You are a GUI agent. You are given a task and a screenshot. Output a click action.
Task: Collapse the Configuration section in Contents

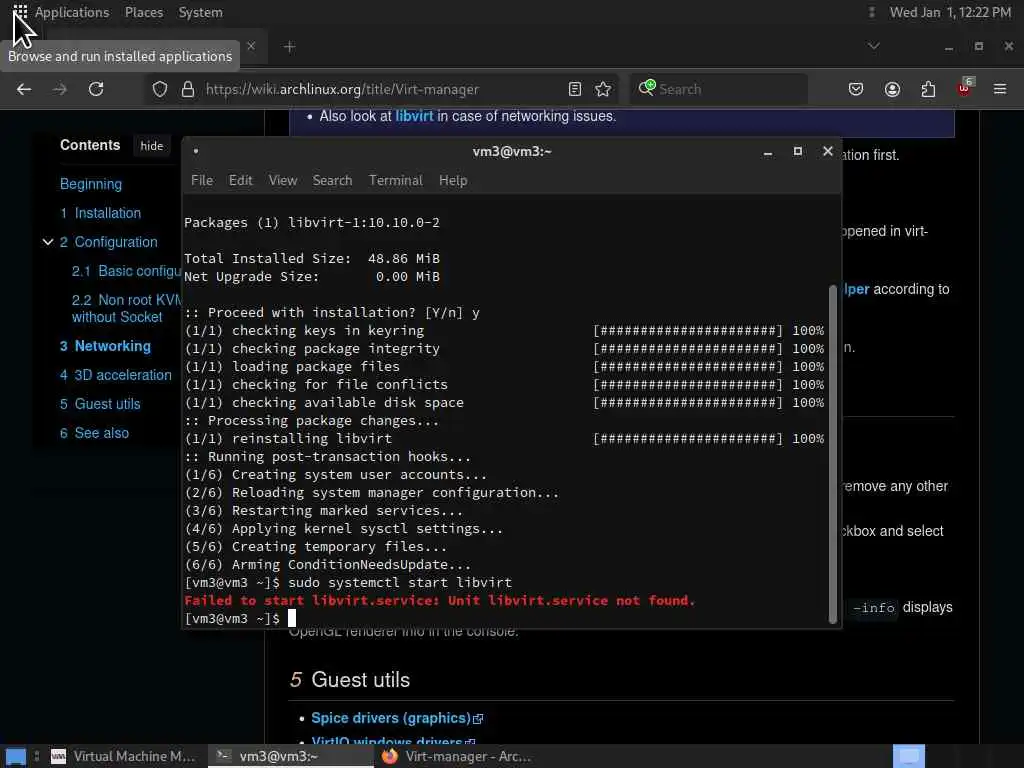(x=48, y=242)
